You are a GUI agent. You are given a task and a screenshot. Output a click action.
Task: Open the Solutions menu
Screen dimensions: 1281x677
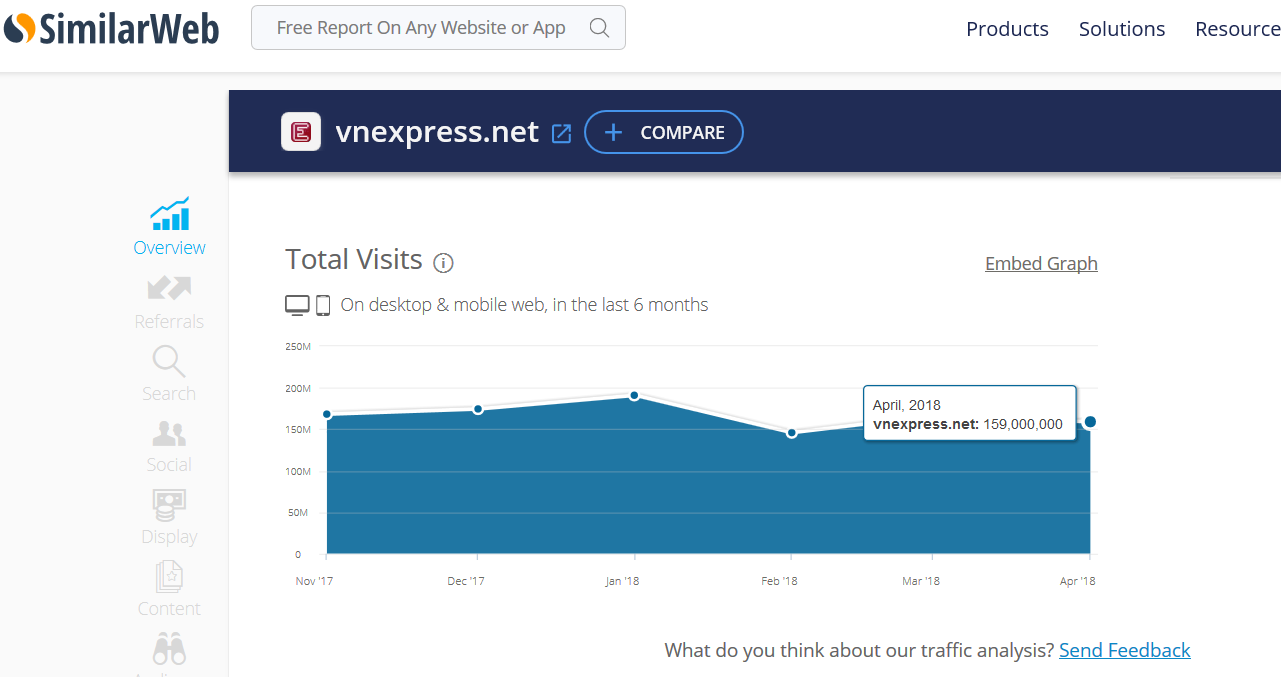(1121, 29)
